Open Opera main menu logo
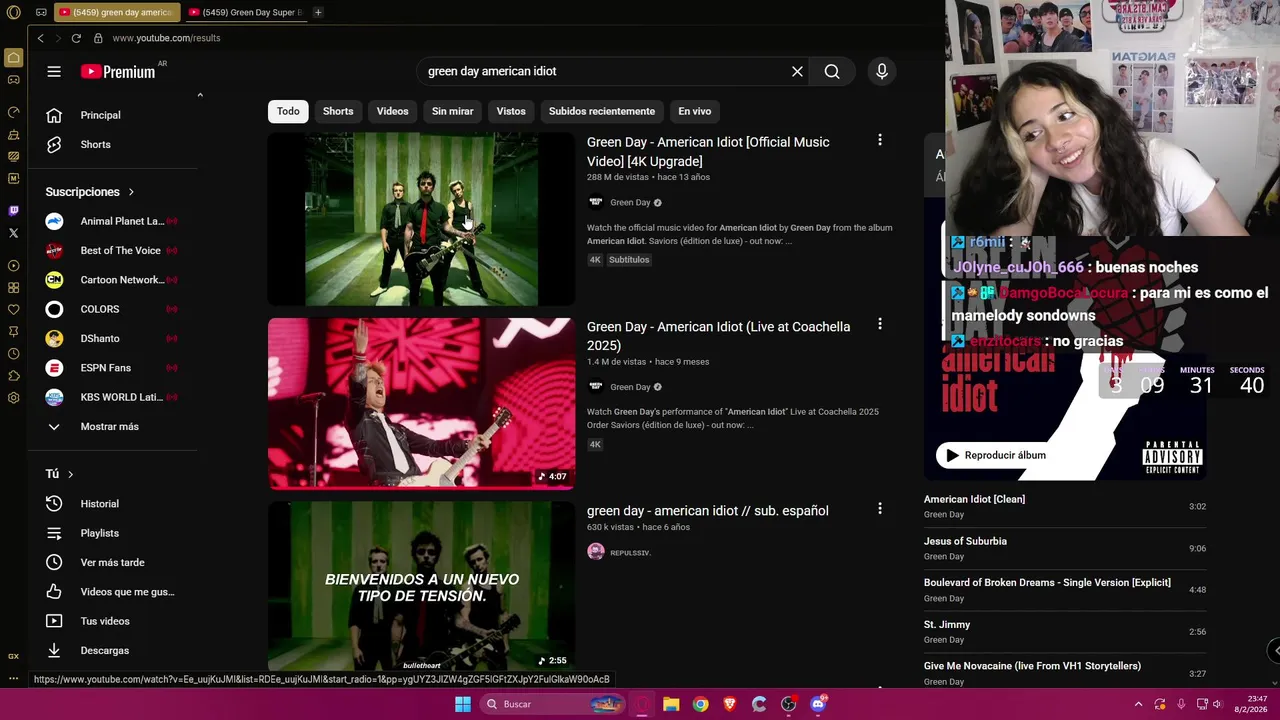 [x=13, y=12]
